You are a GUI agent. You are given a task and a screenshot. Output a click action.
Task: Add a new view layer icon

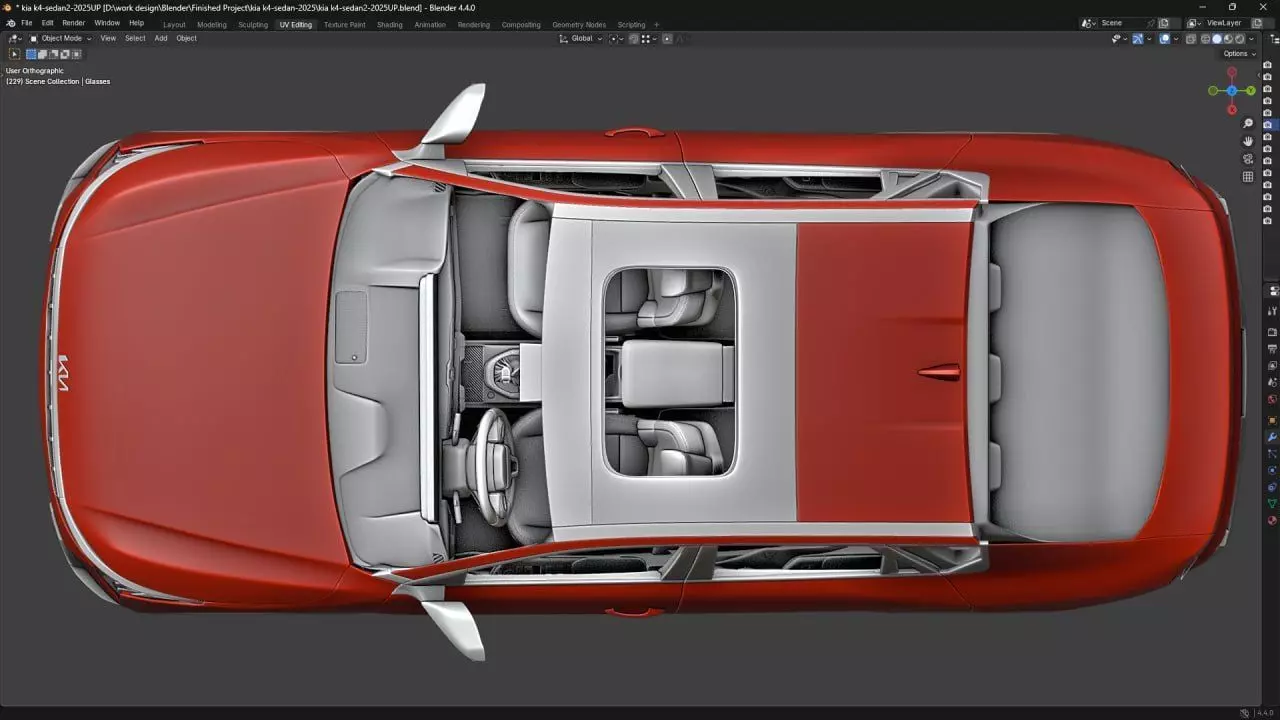pyautogui.click(x=1258, y=23)
